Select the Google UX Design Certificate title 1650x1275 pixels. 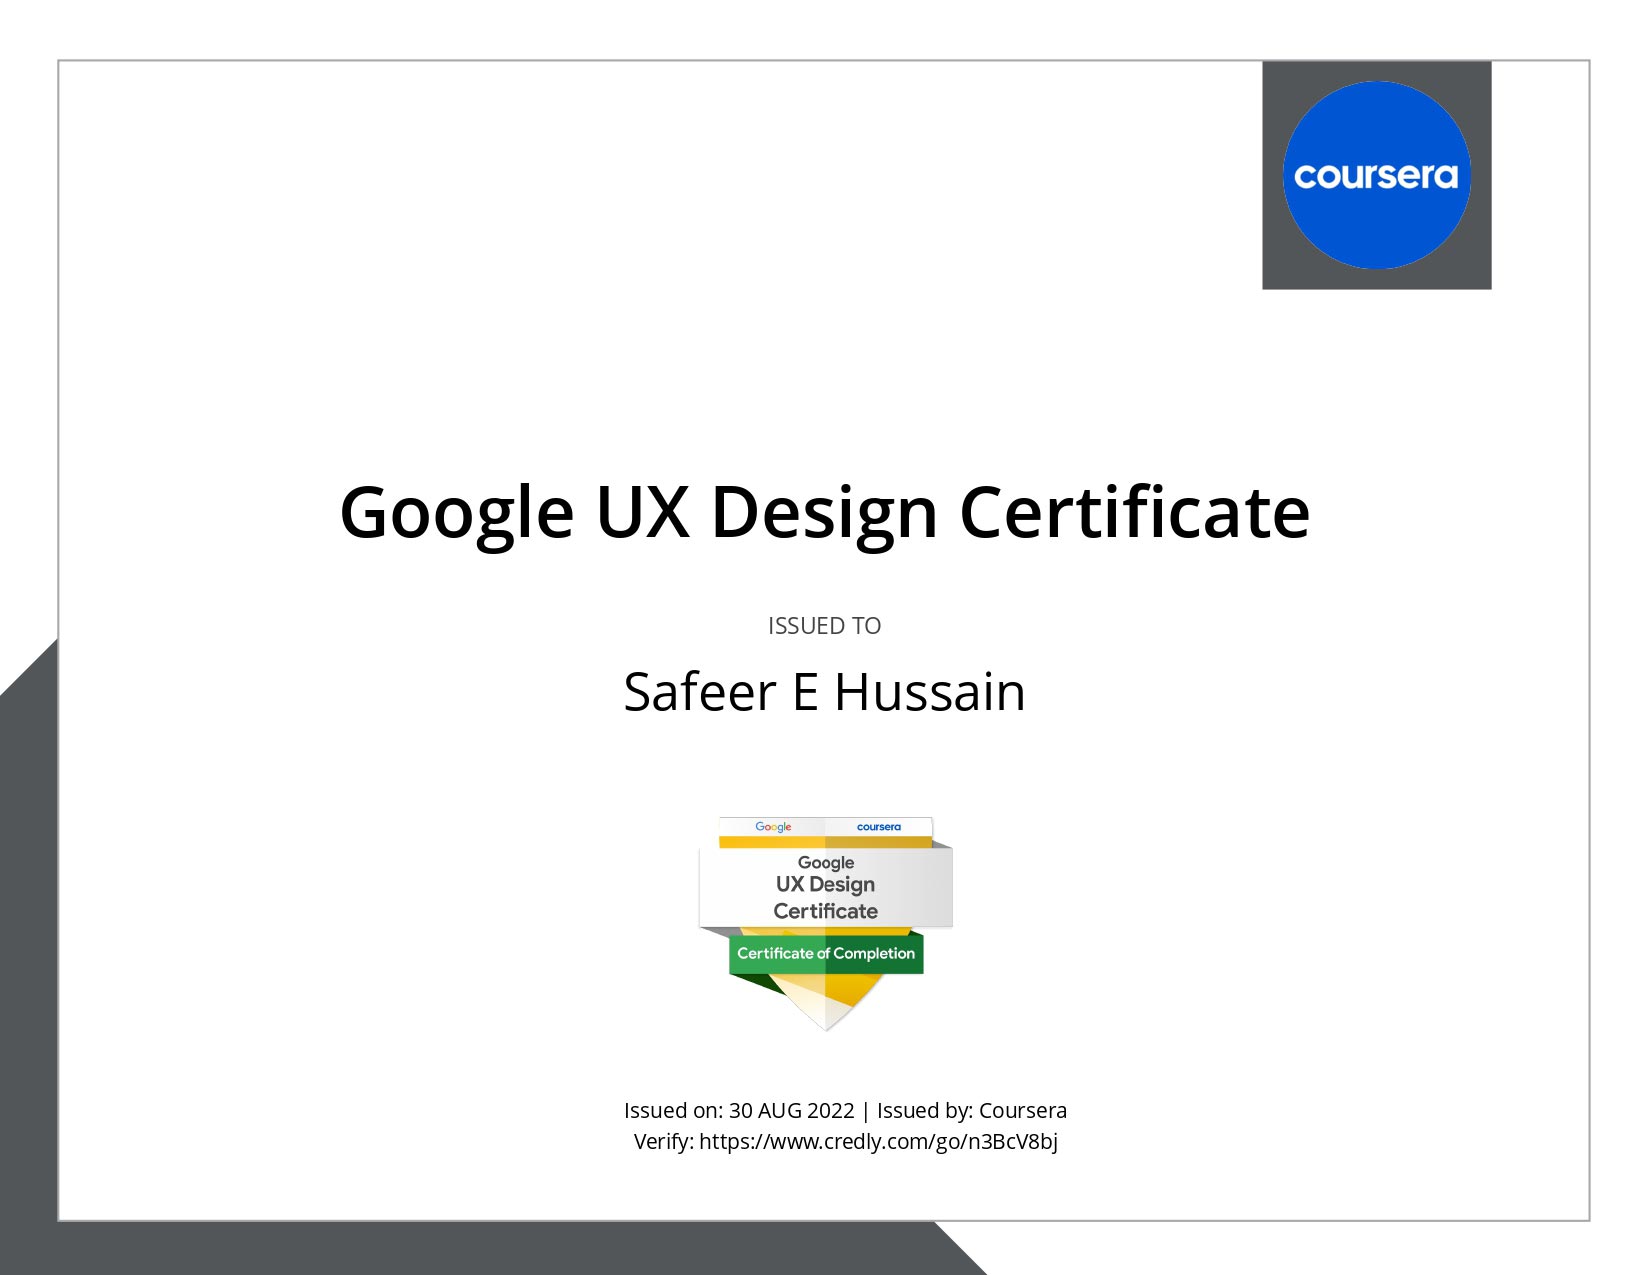point(824,513)
